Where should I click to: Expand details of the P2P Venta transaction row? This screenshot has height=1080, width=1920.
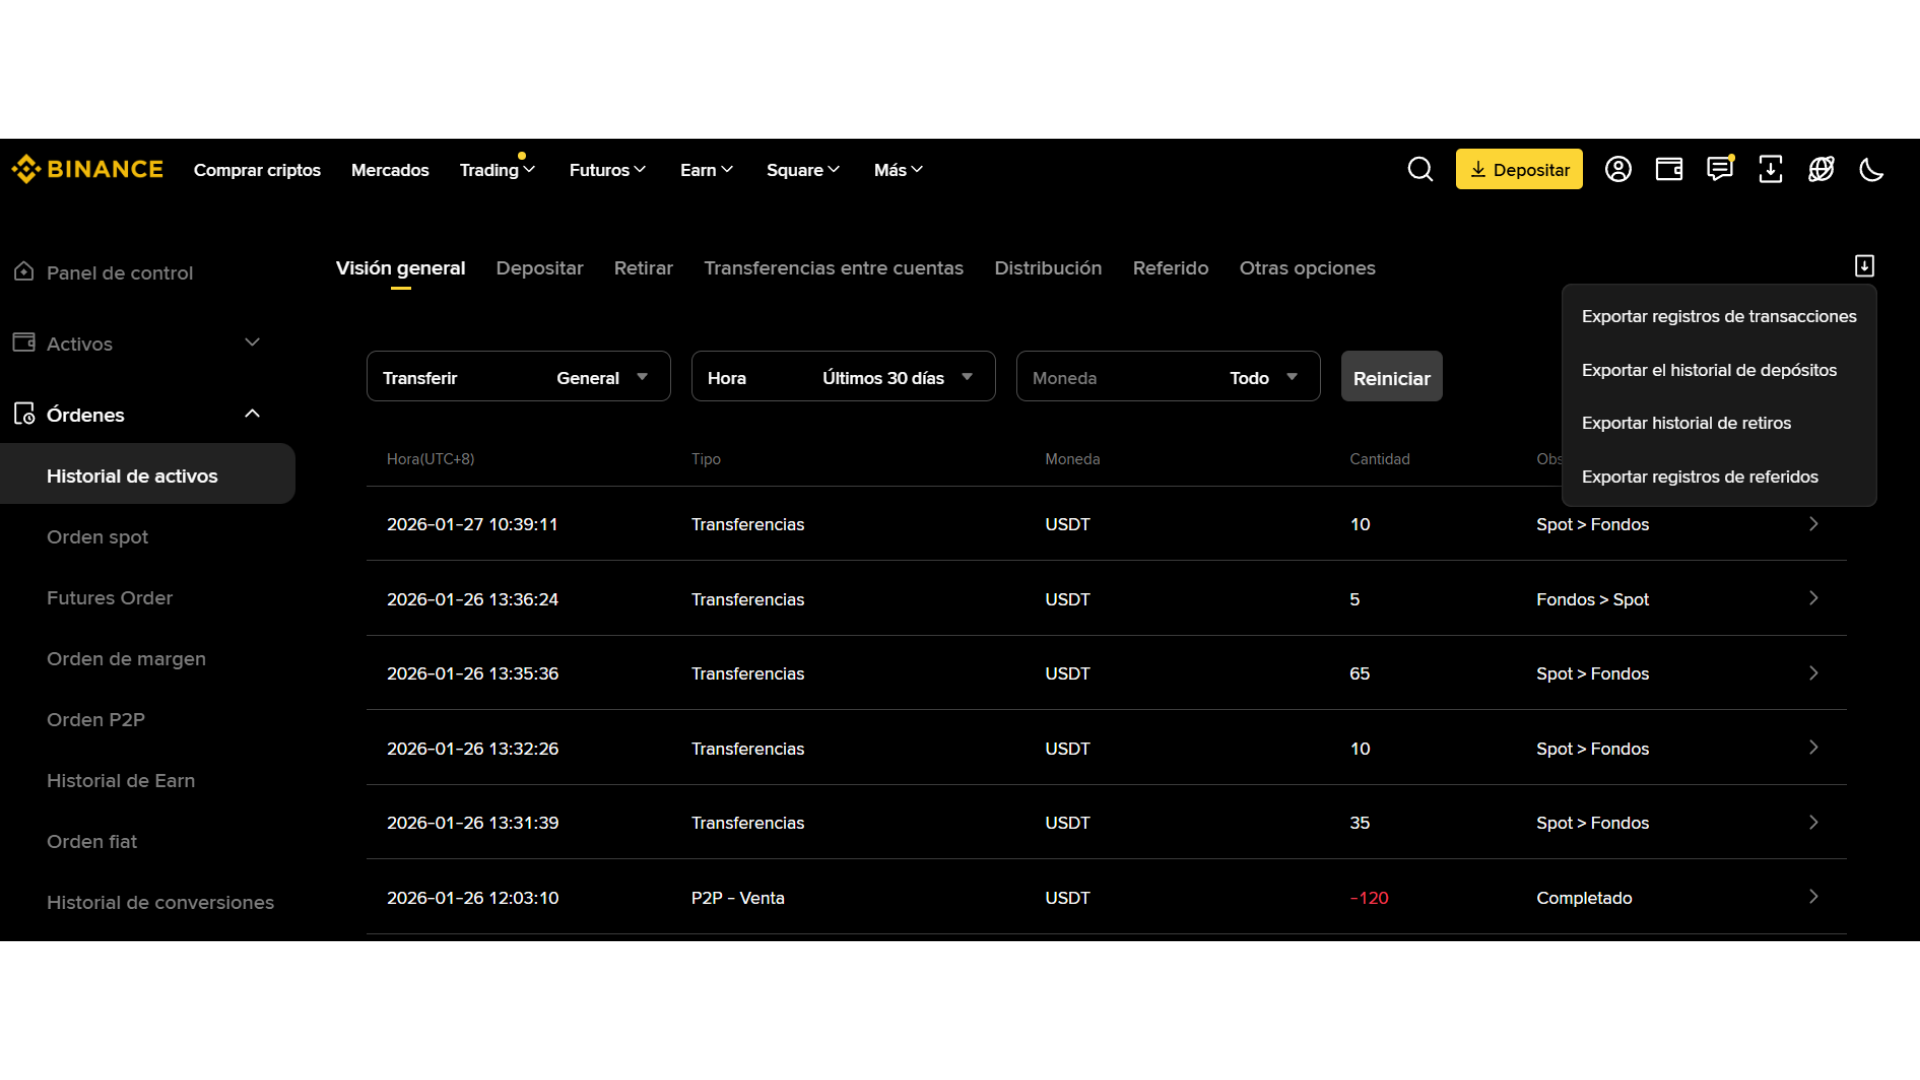(x=1812, y=897)
